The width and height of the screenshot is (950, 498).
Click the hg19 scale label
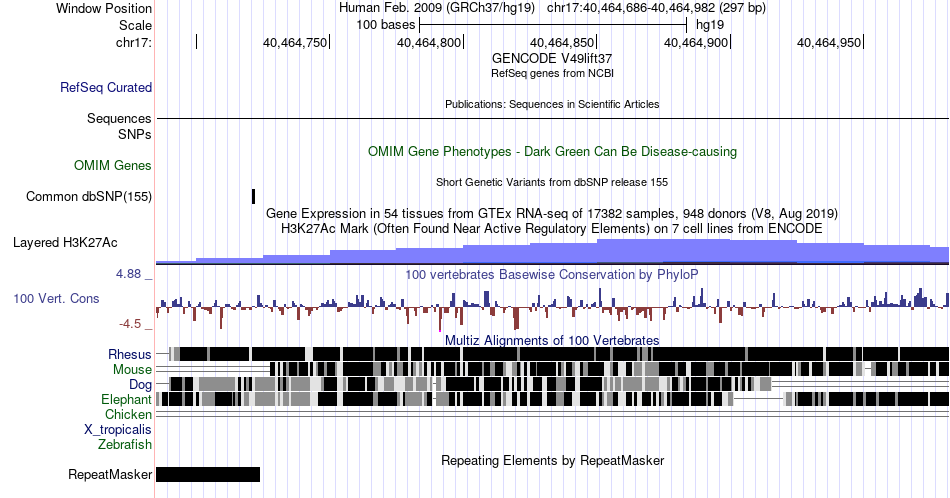(x=710, y=25)
